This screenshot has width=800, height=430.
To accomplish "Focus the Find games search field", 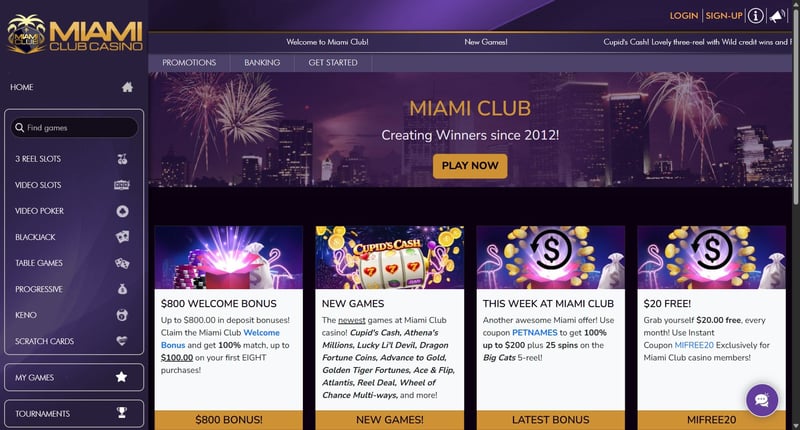I will tap(74, 128).
